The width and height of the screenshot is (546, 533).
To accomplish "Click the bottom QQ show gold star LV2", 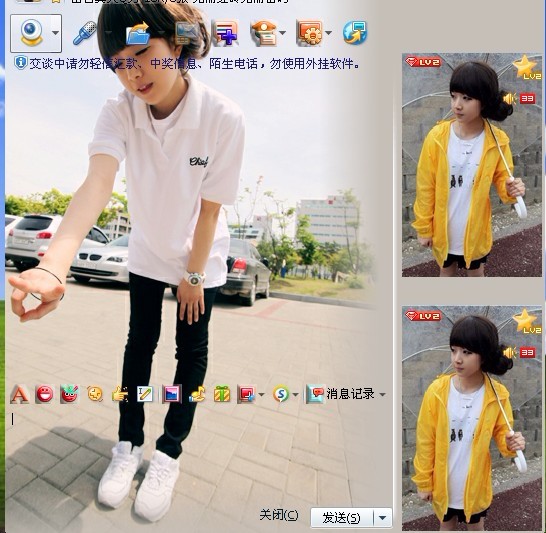I will pos(527,321).
